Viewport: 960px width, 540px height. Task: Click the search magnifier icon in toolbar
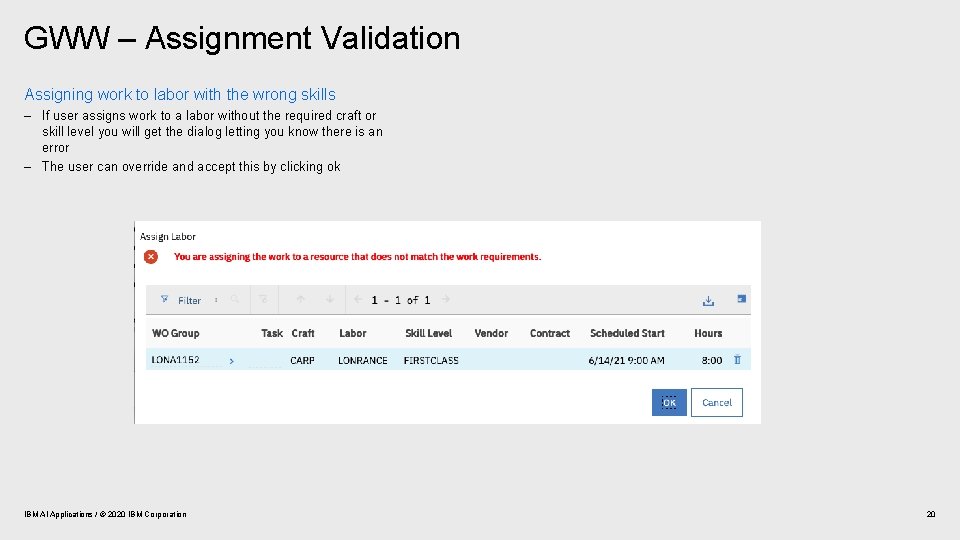(x=234, y=299)
